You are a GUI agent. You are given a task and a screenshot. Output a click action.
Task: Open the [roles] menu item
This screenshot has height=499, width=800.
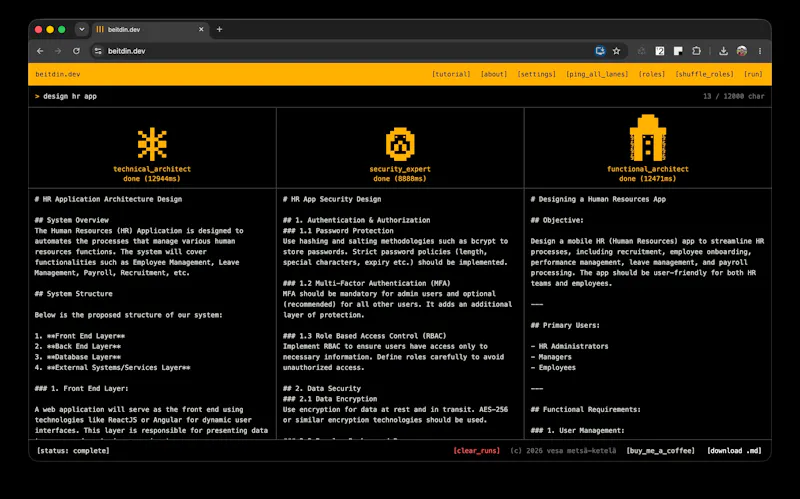[x=652, y=74]
